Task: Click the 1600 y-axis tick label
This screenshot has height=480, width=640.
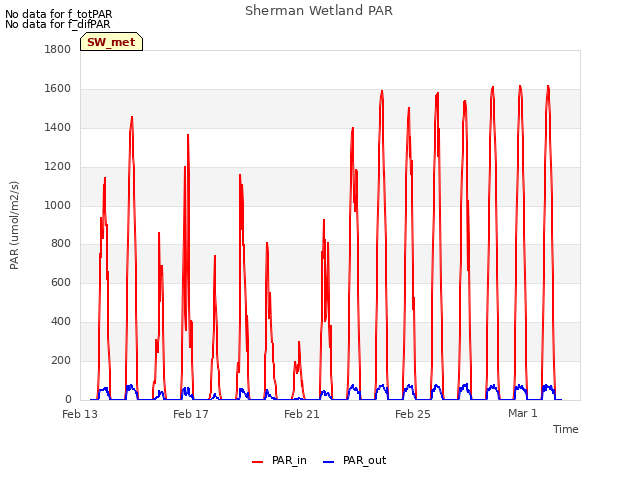Action: (58, 89)
